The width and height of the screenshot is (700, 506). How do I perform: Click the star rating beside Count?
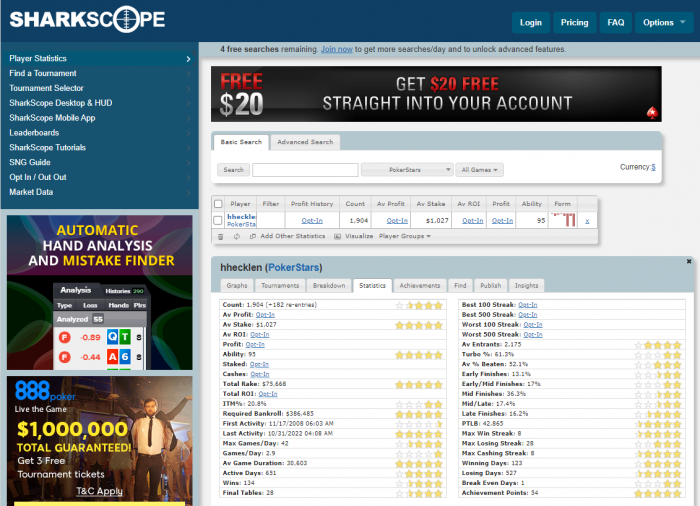[419, 305]
